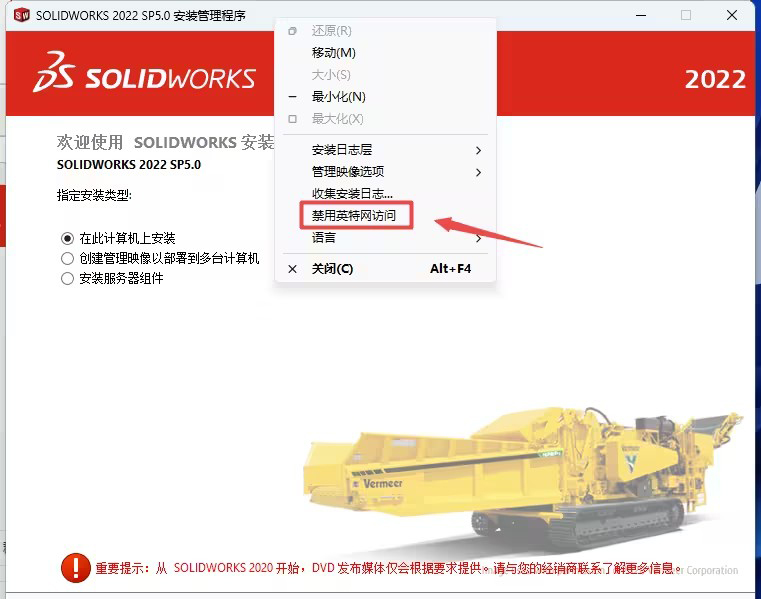The width and height of the screenshot is (761, 599).
Task: Open 管理映像选项 menu entry
Action: pyautogui.click(x=385, y=172)
